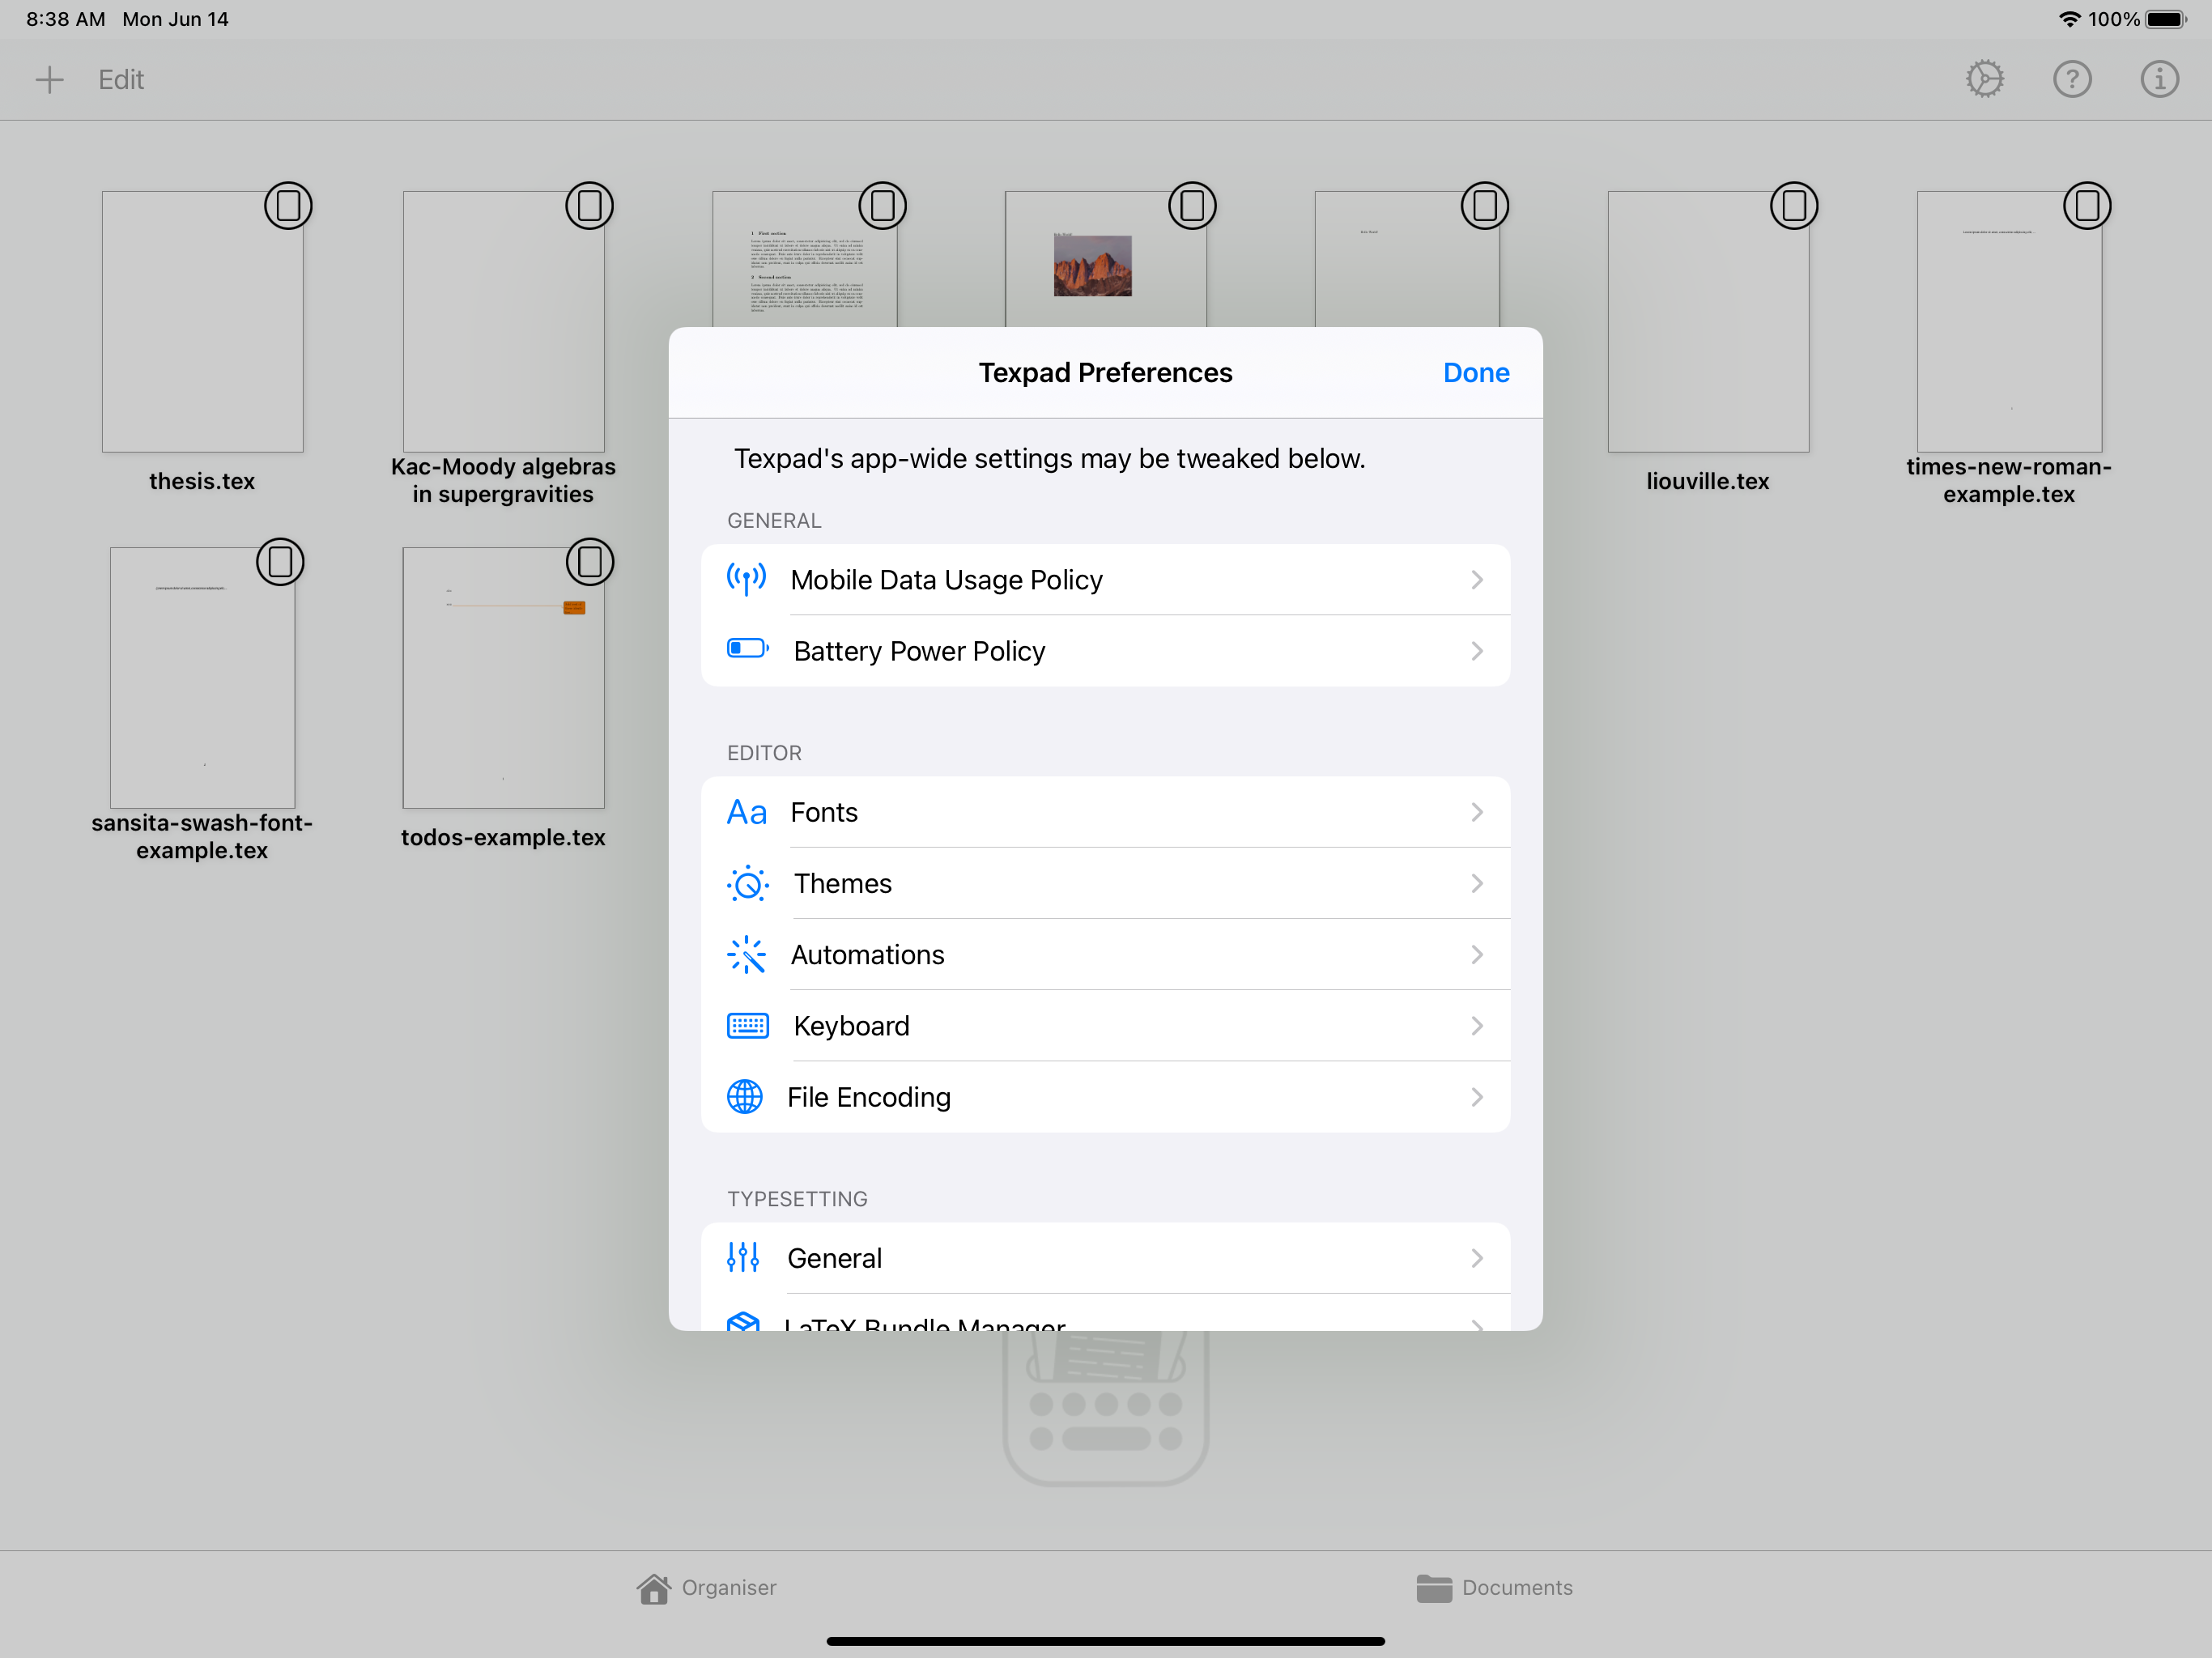Open thesis.tex document thumbnail
2212x1658 pixels.
pos(202,322)
